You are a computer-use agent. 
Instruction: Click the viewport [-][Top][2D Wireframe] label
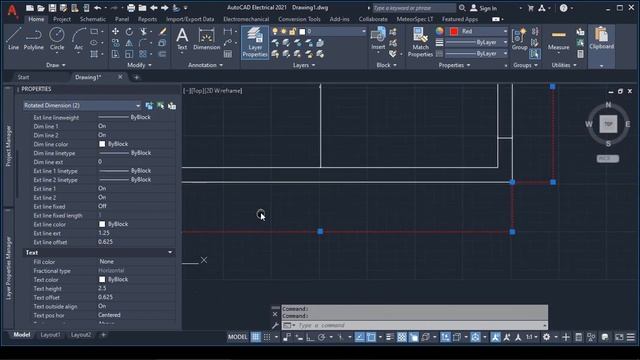click(213, 91)
